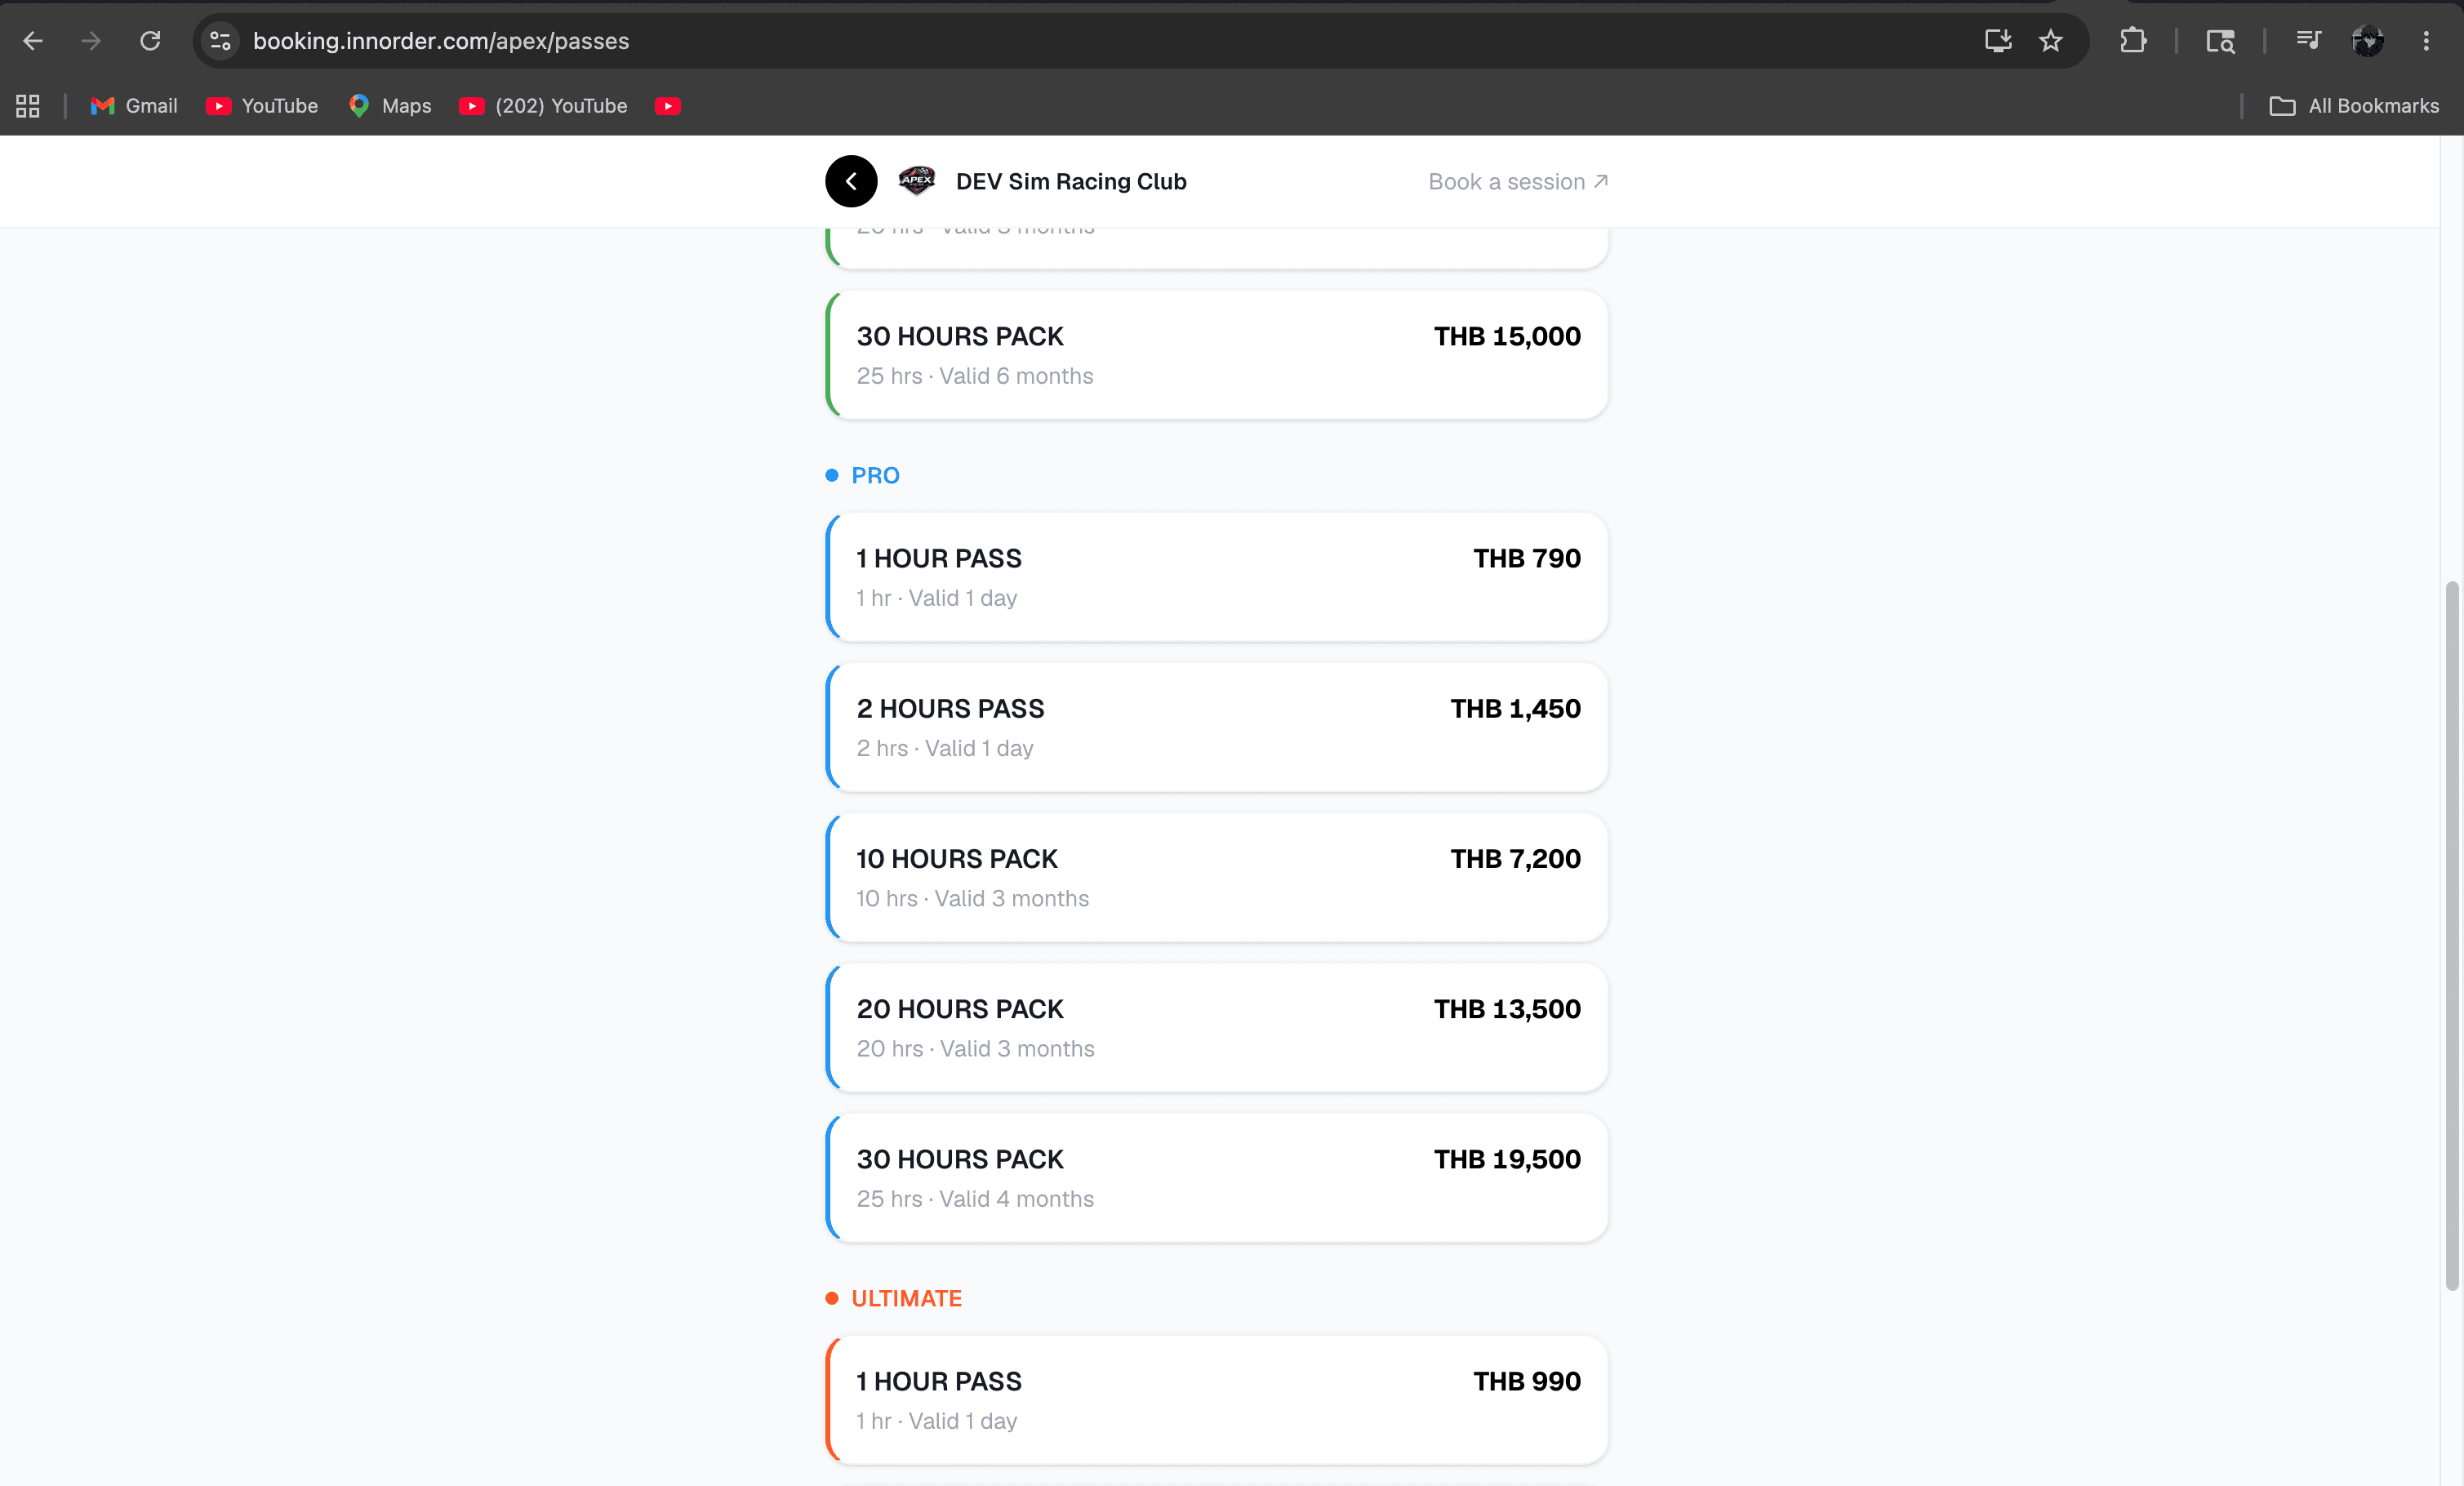Click the '25 hrs · Valid 4 months' text

pyautogui.click(x=975, y=1199)
